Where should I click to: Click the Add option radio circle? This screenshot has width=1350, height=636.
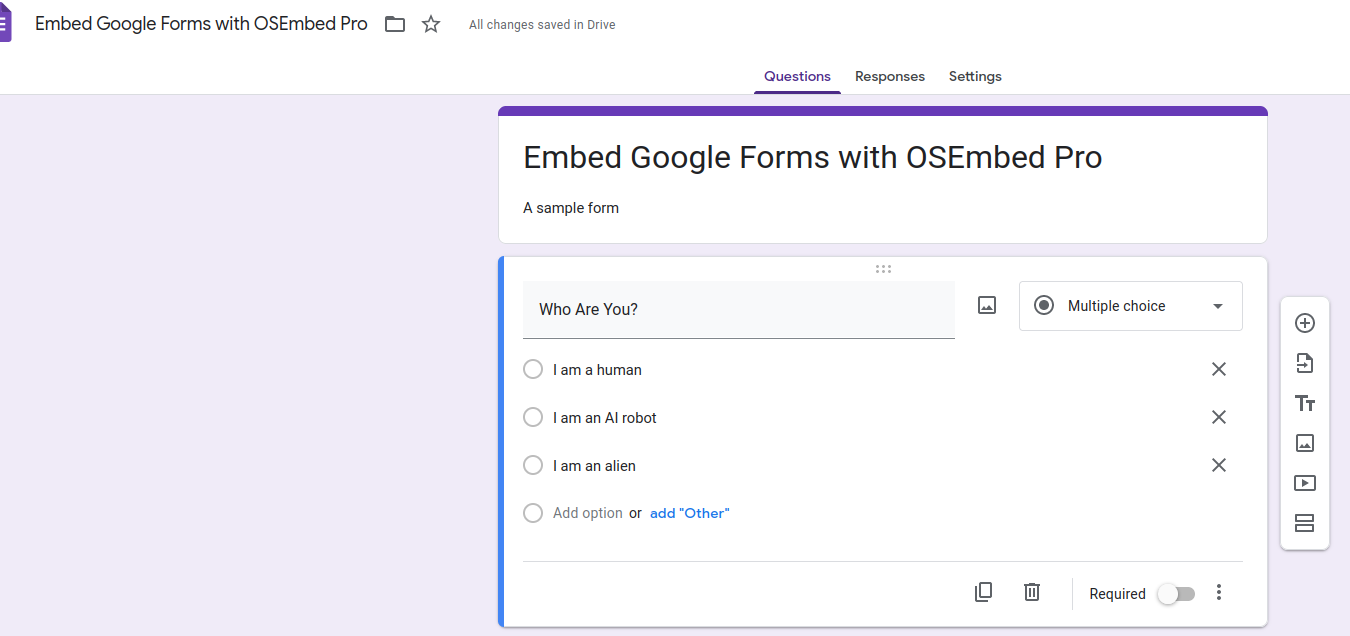pyautogui.click(x=533, y=513)
